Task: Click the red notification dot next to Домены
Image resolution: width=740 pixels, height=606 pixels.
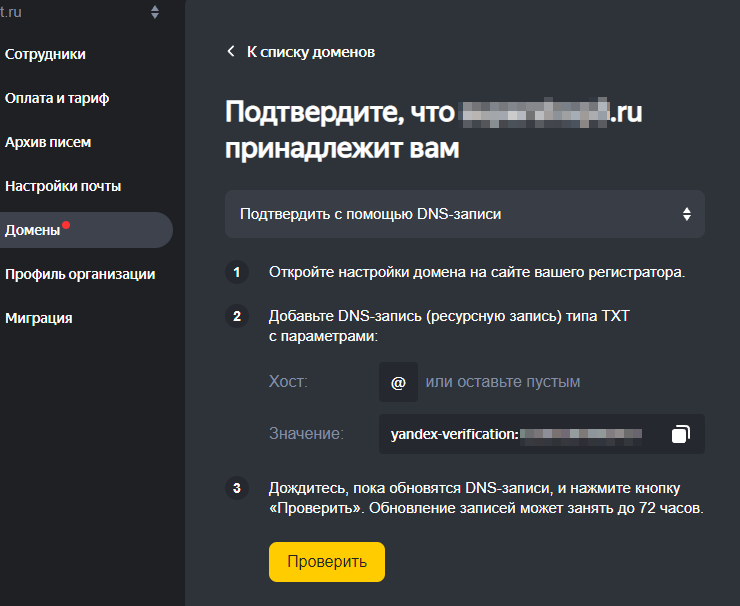Action: [66, 224]
